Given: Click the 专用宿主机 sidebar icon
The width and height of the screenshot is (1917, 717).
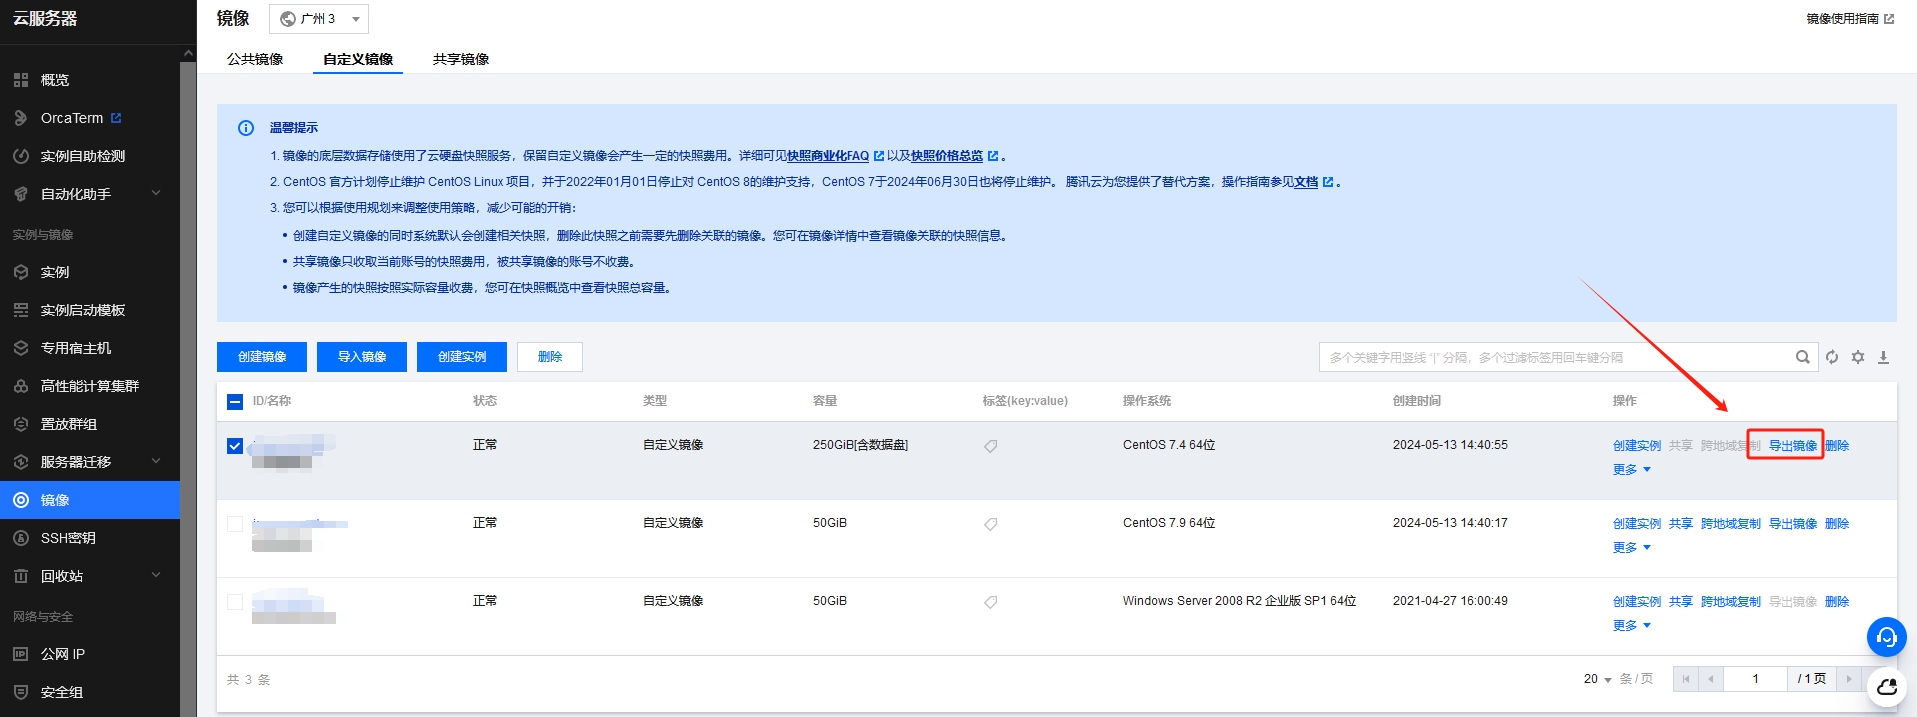Looking at the screenshot, I should click(x=21, y=348).
